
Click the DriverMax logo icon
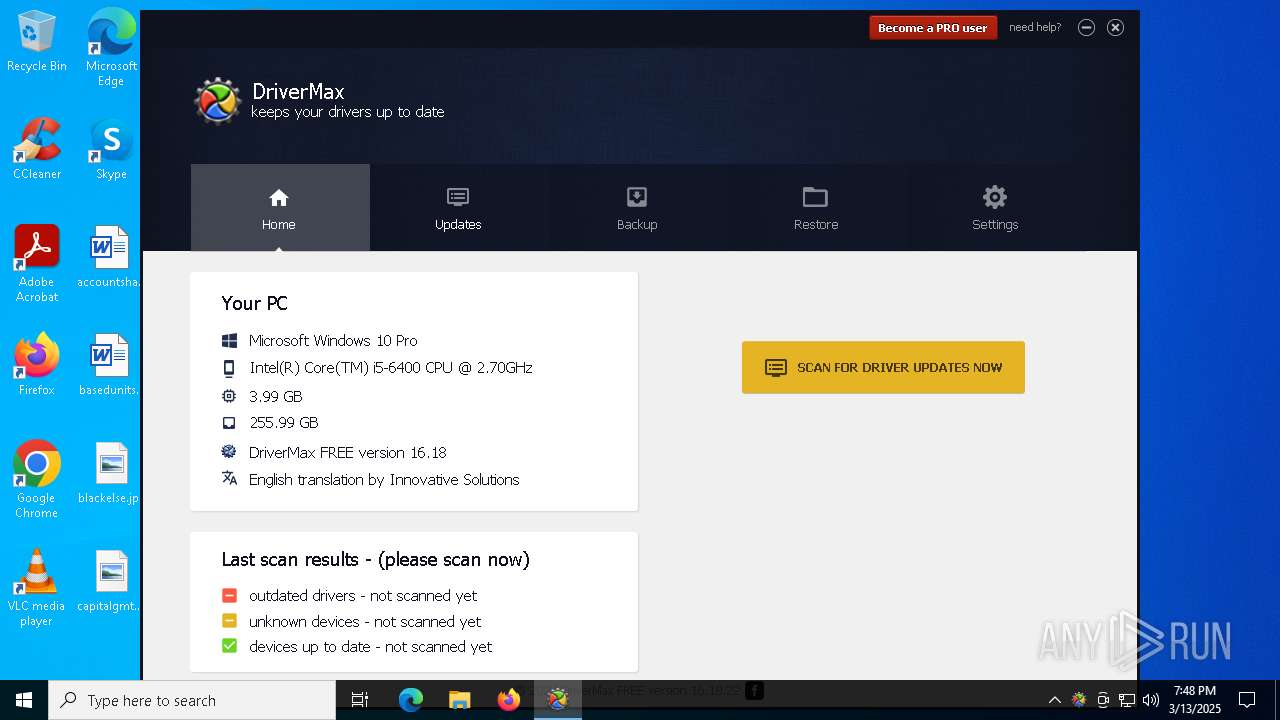[x=217, y=101]
